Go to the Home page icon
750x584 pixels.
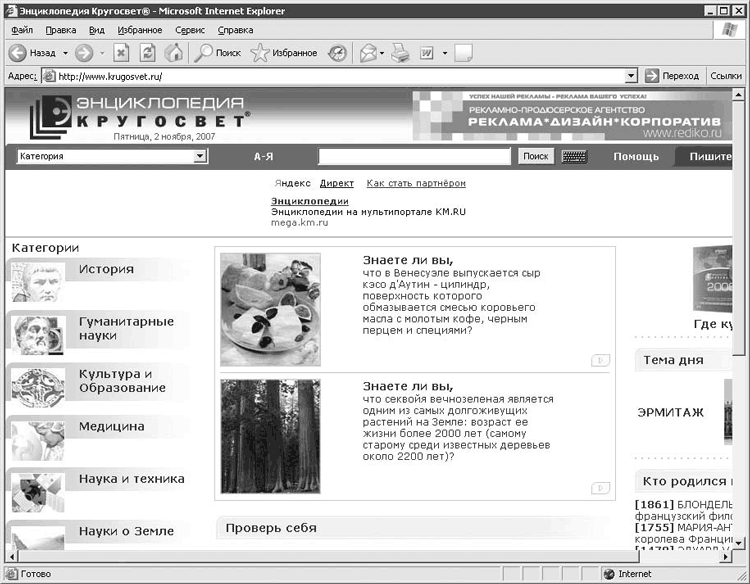[174, 53]
